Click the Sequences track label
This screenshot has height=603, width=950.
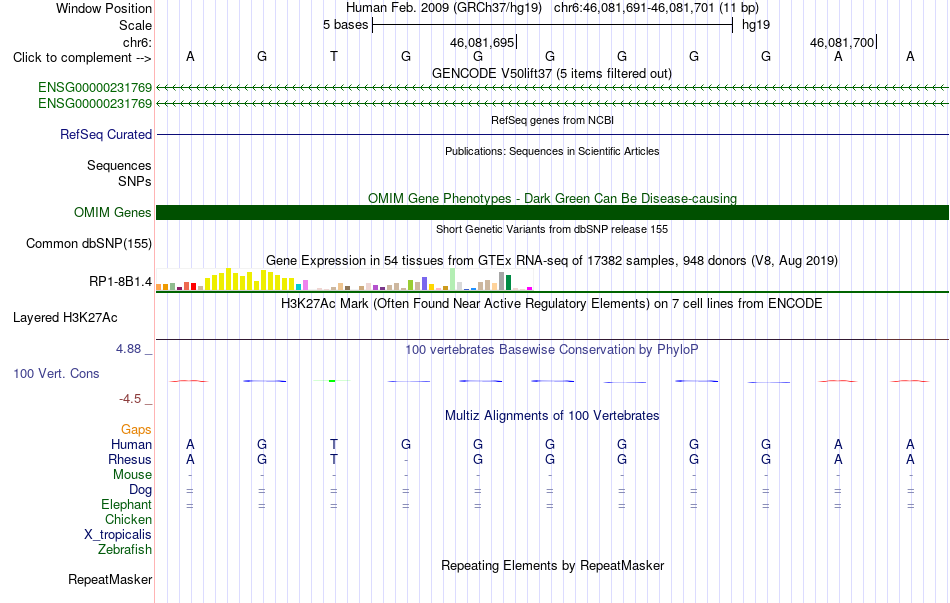coord(119,165)
